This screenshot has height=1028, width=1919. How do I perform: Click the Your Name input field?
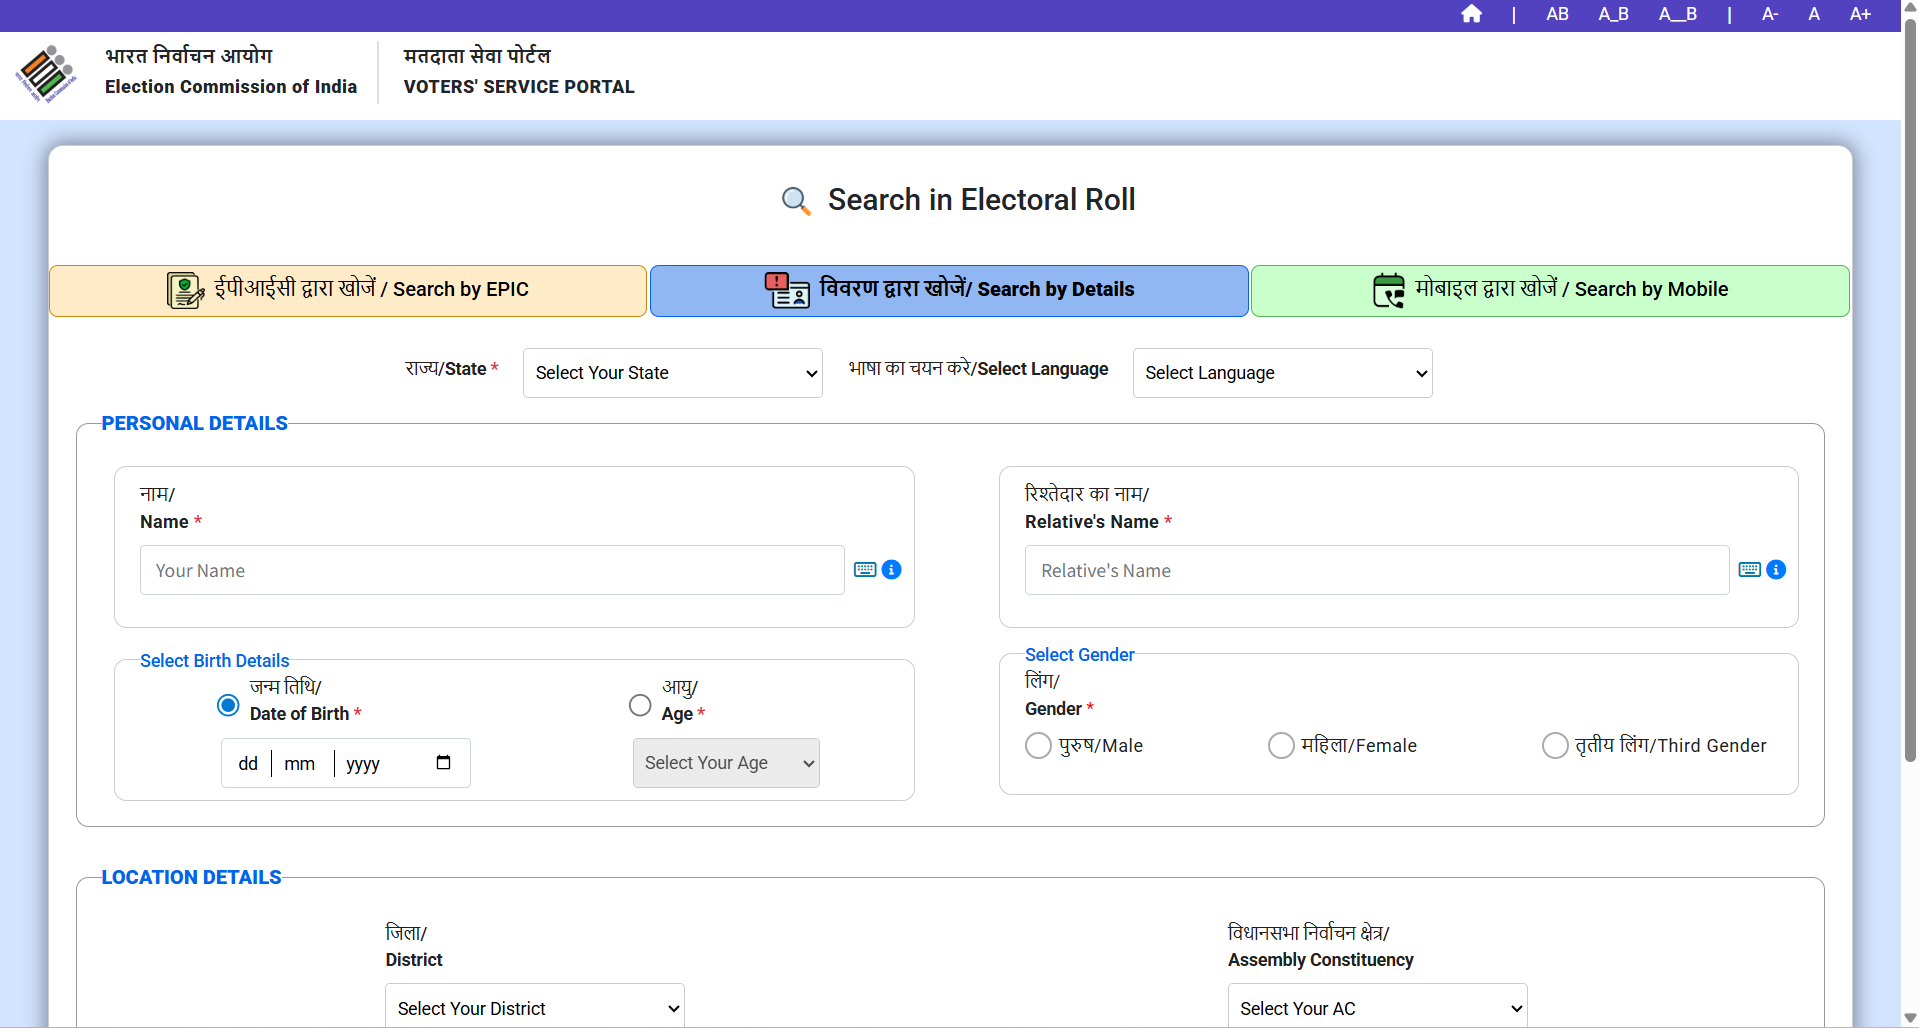coord(492,570)
